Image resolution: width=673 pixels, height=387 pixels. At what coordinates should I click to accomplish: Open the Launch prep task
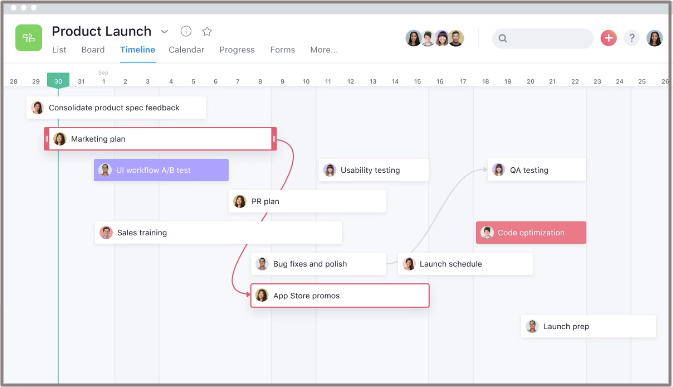point(588,327)
